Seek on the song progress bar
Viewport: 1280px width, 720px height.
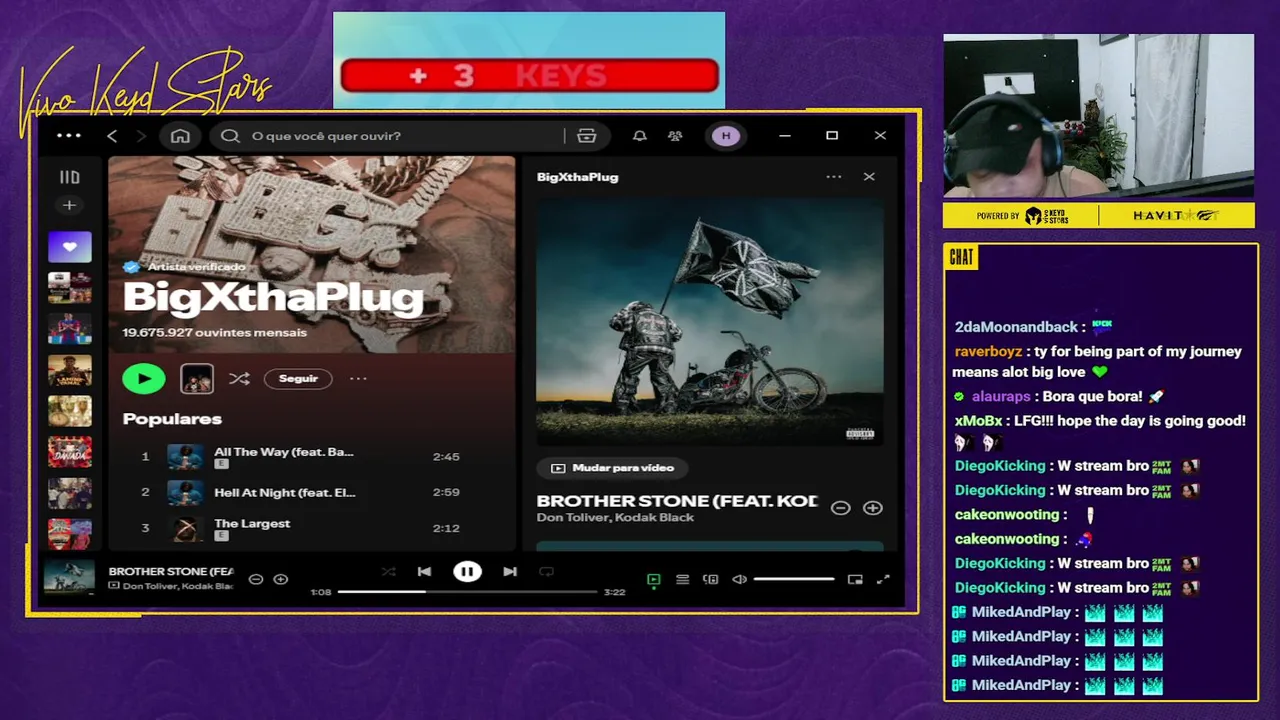(467, 592)
